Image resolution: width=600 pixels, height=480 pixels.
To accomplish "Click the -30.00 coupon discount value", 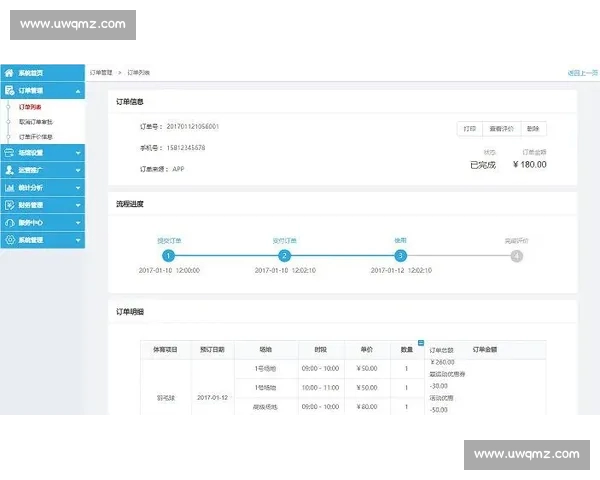I will pyautogui.click(x=439, y=386).
